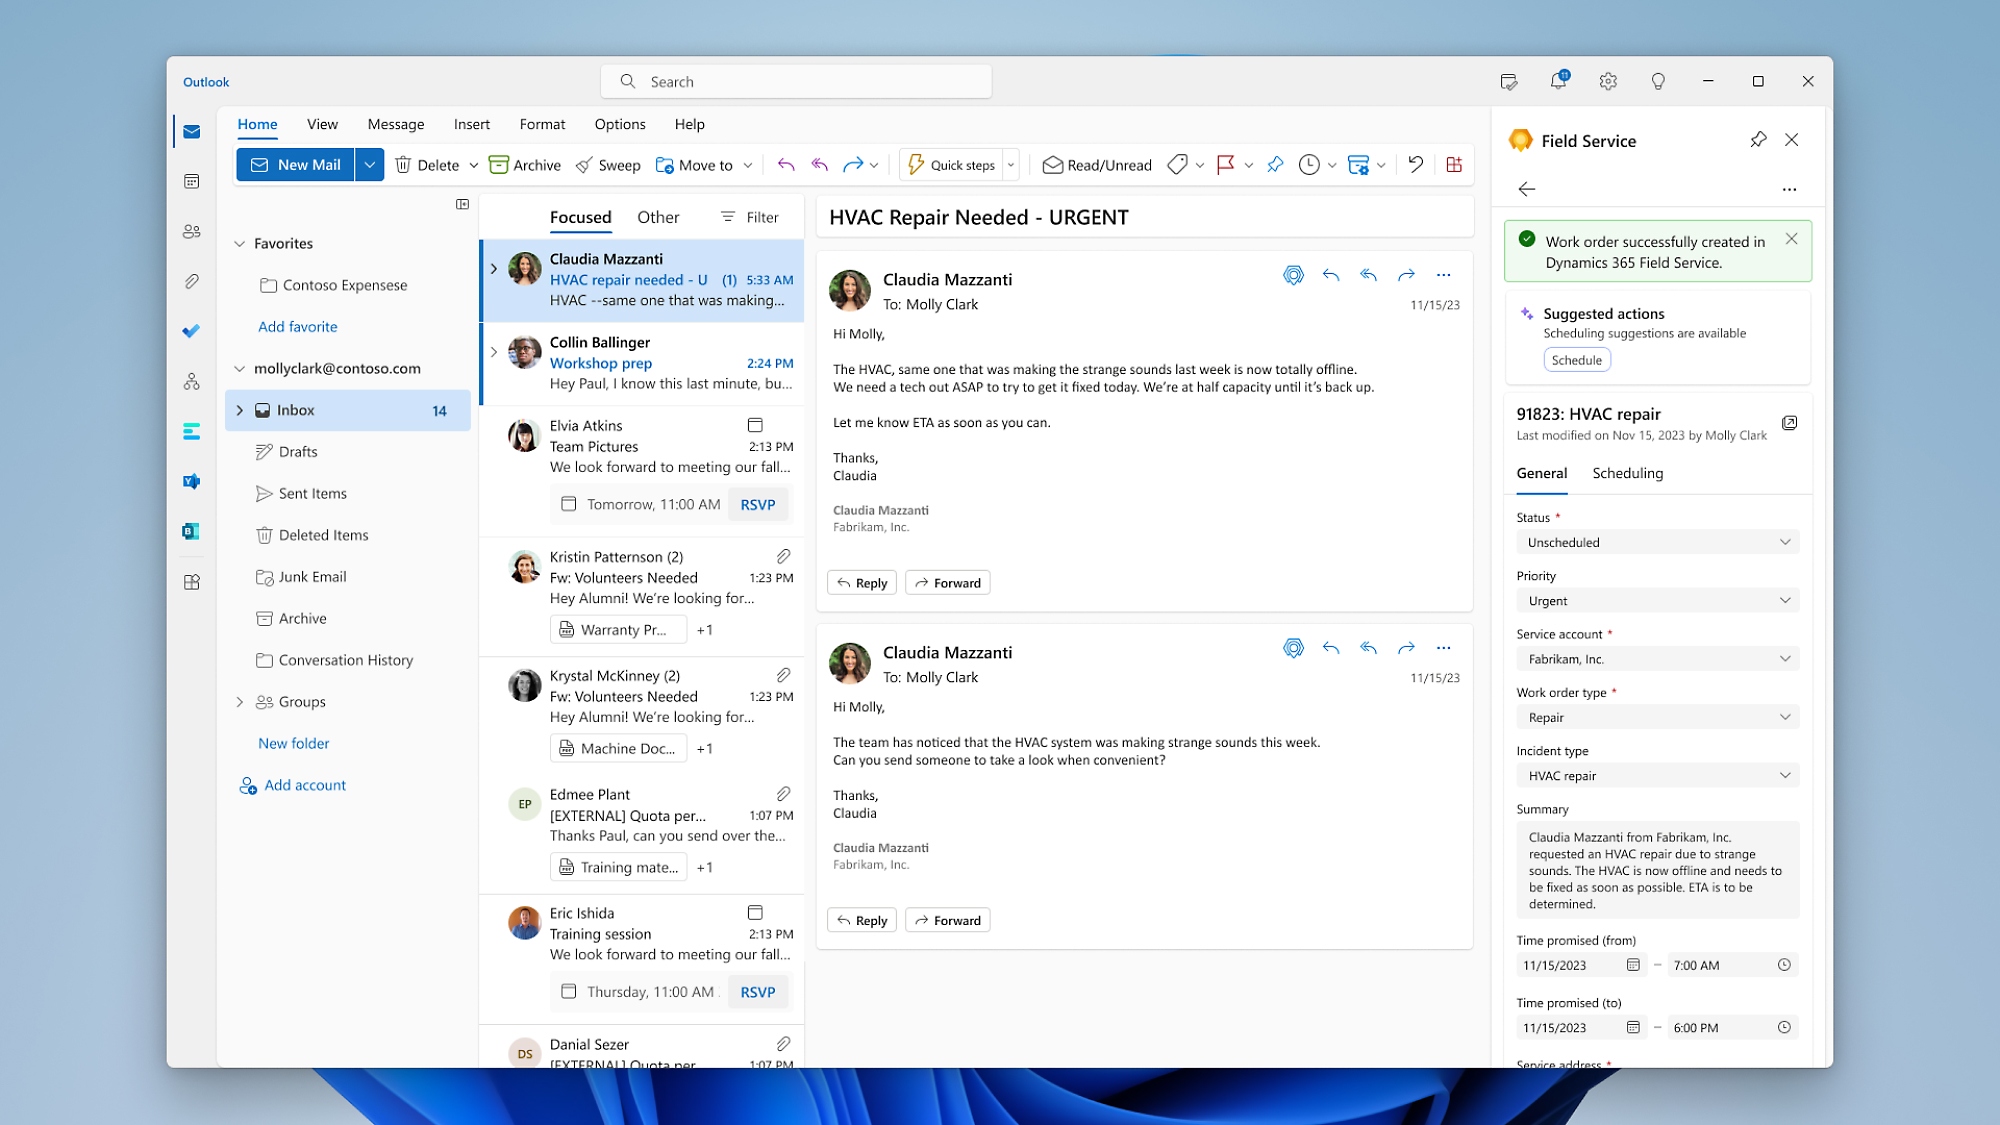Open the To Do checkmark sidebar icon
Image resolution: width=2000 pixels, height=1125 pixels.
pos(191,331)
